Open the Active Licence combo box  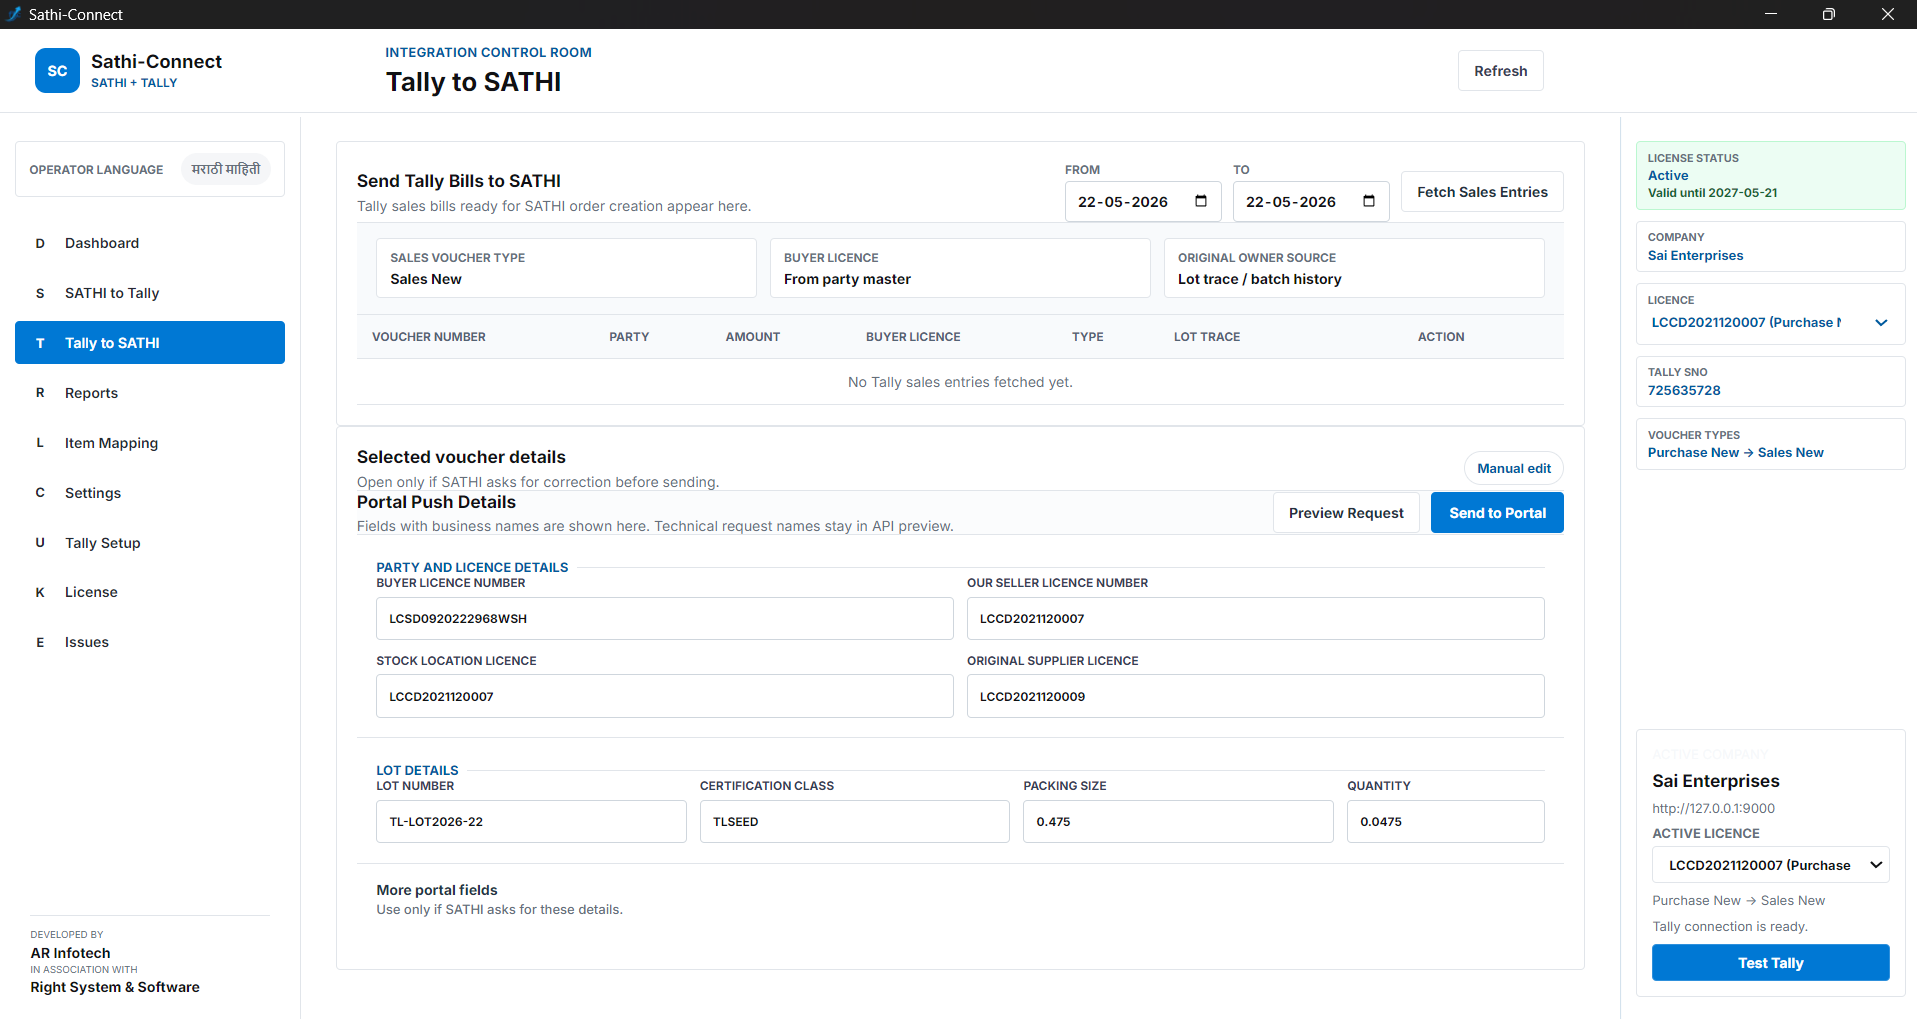[x=1770, y=865]
